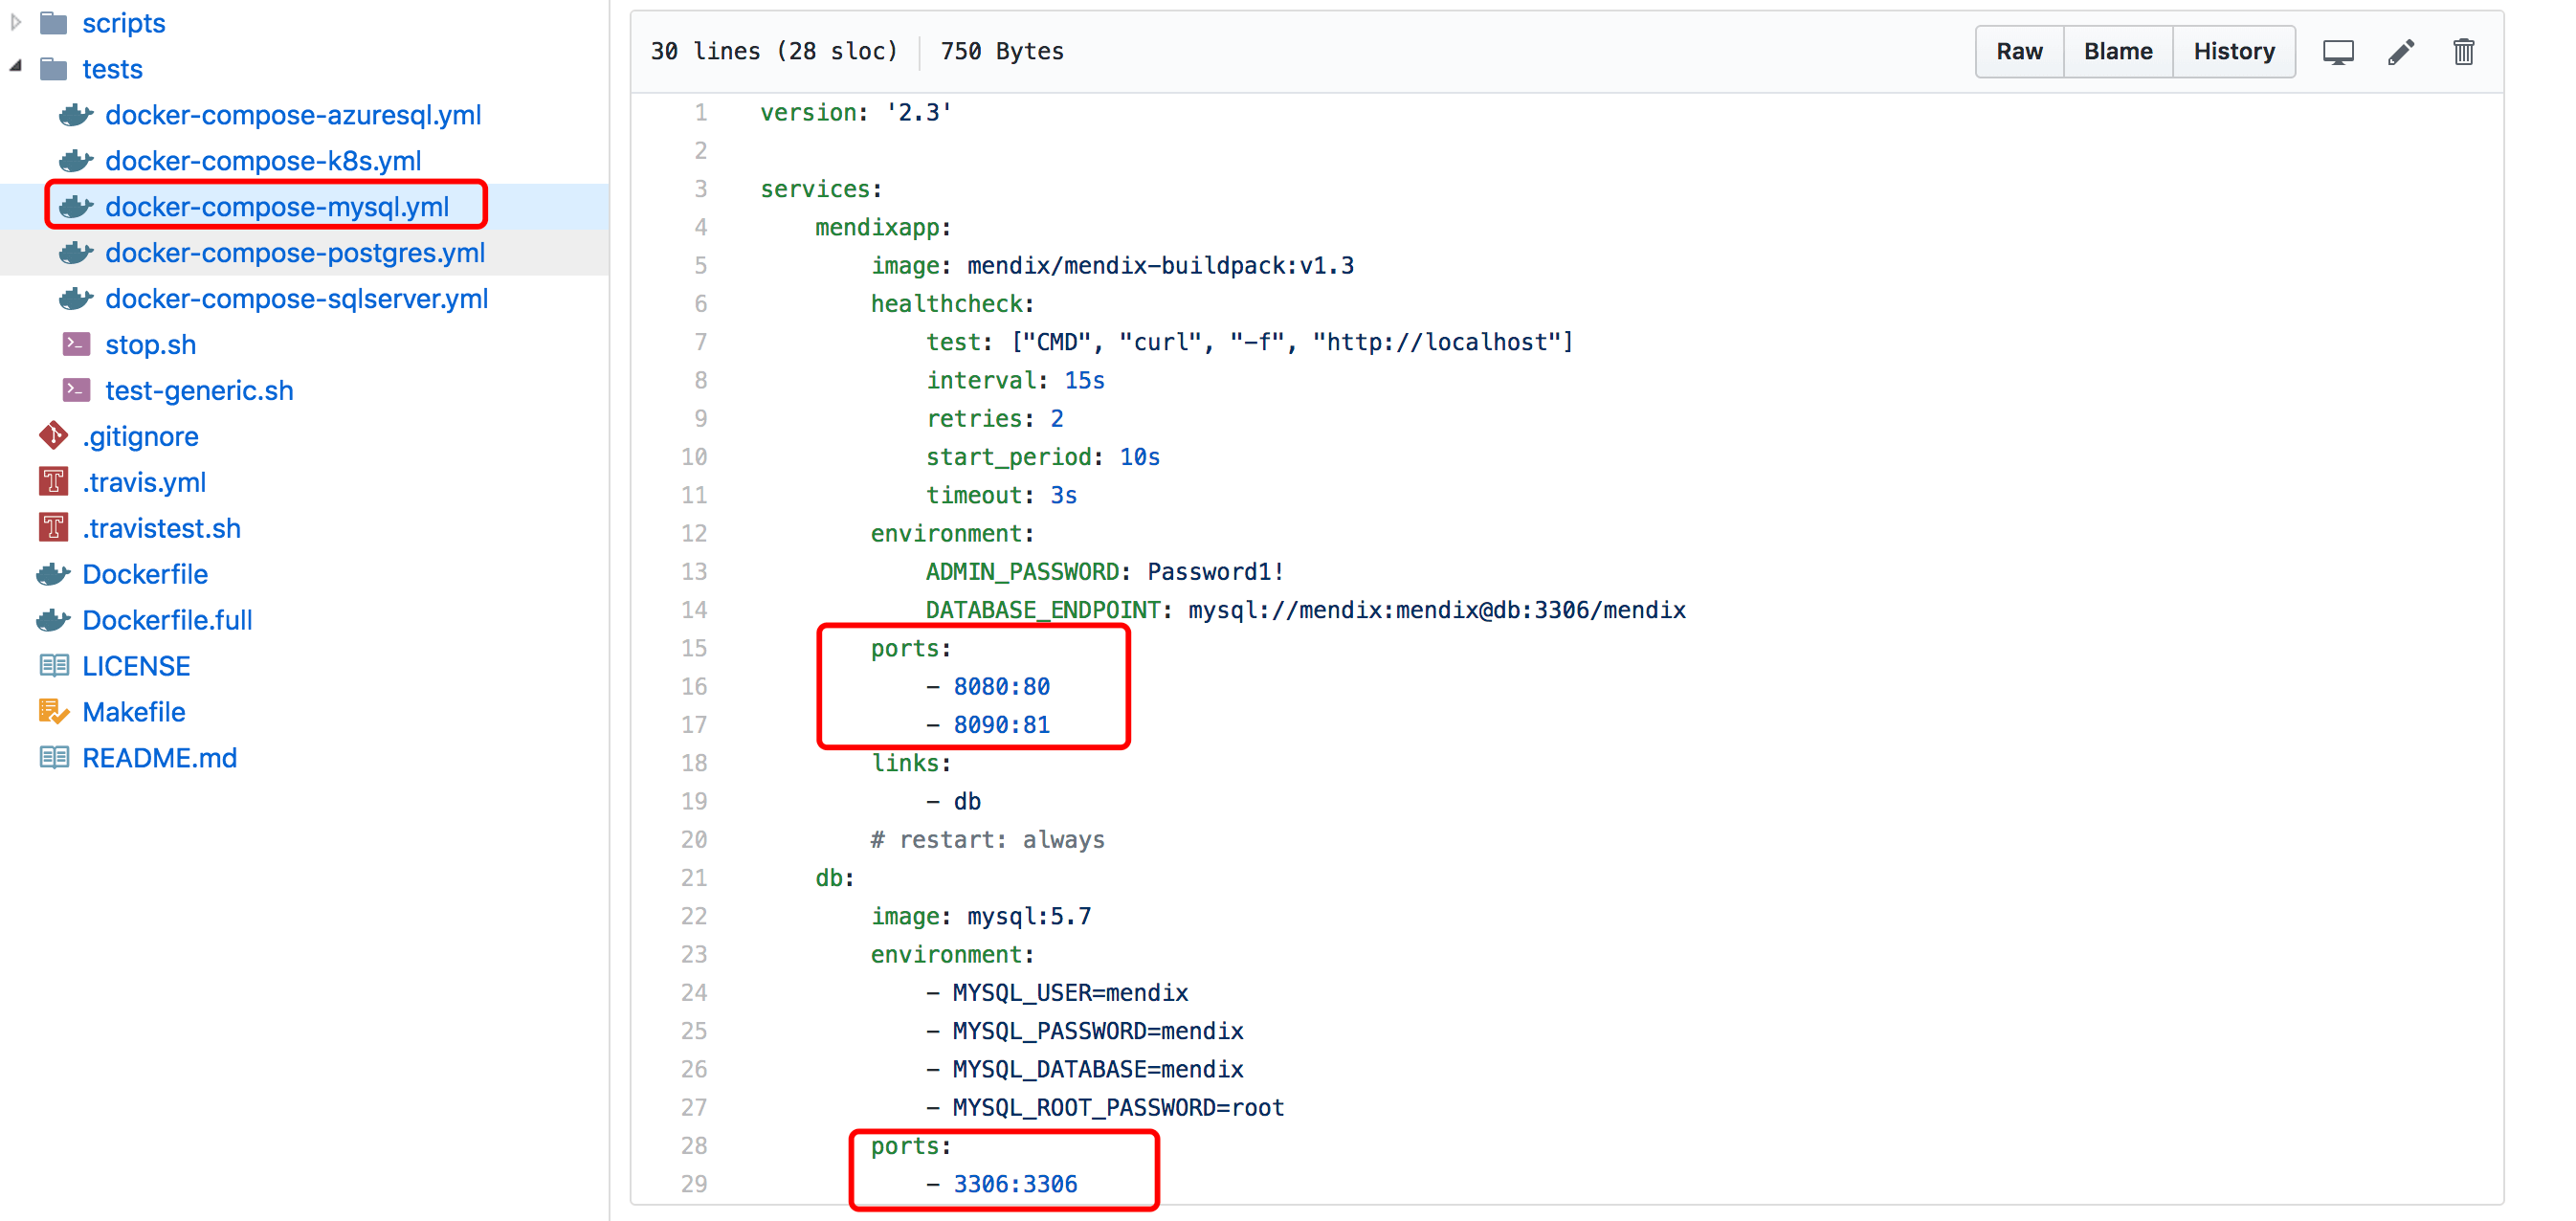Viewport: 2576px width, 1221px height.
Task: Open Blame view
Action: 2118,52
